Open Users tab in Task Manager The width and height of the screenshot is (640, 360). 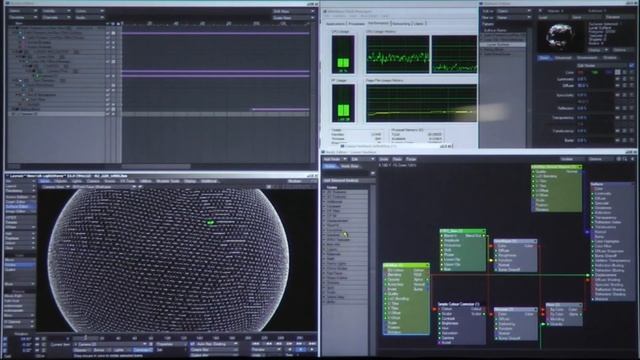(418, 24)
